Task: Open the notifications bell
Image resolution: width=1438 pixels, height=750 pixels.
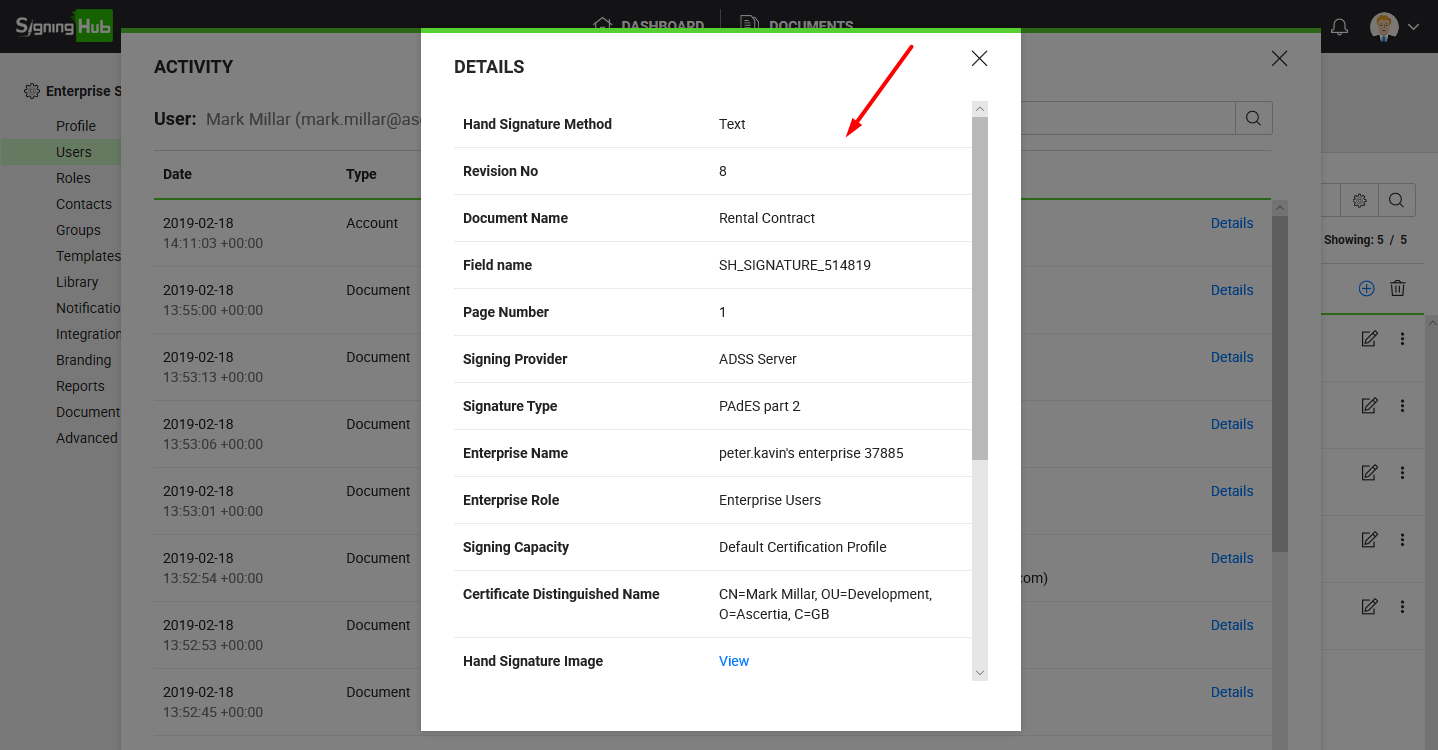Action: point(1339,27)
